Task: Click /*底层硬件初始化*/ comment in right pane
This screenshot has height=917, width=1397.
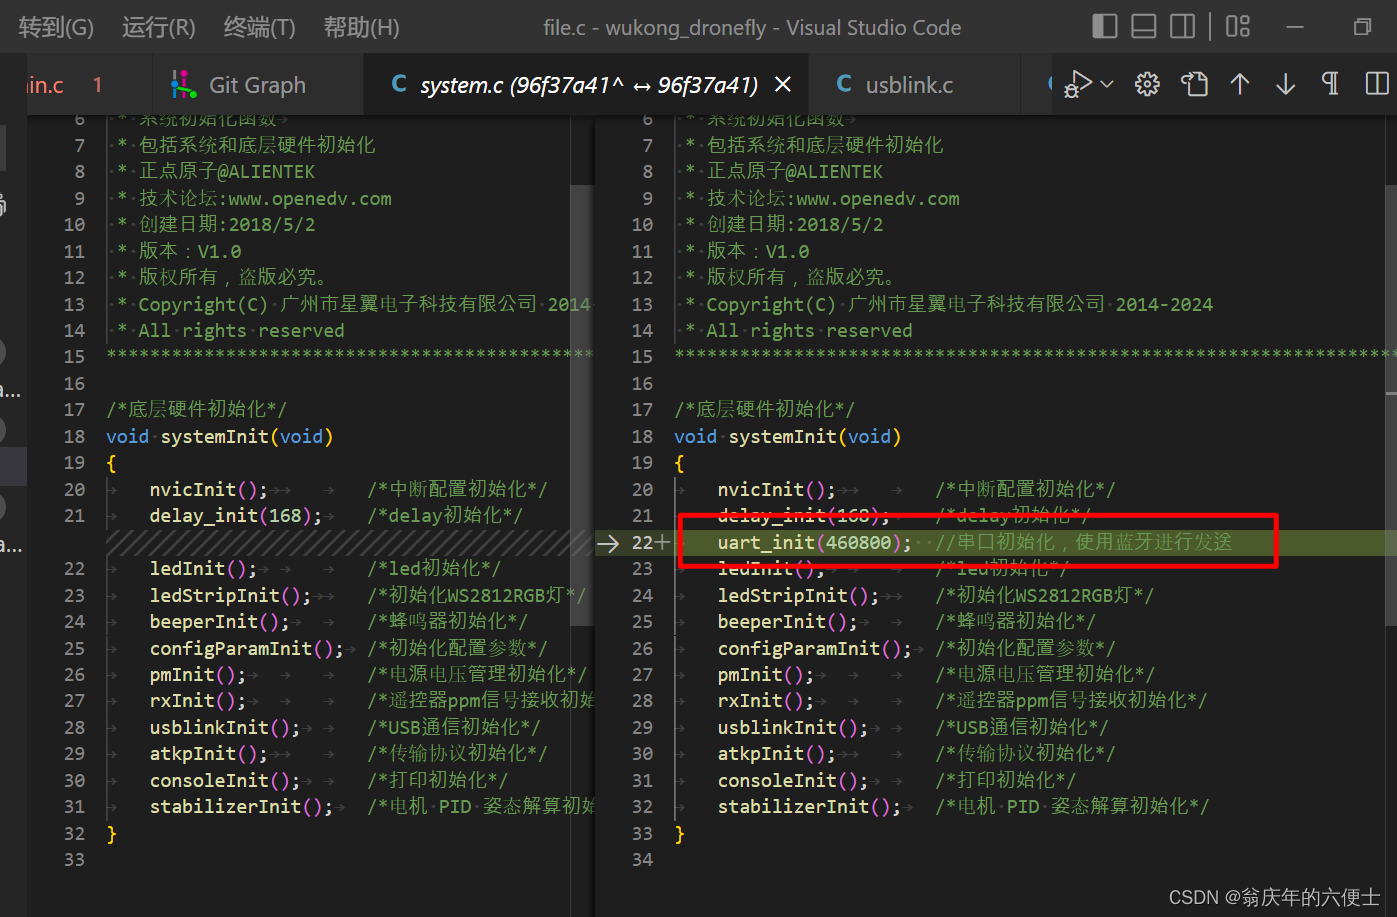Action: (x=765, y=409)
